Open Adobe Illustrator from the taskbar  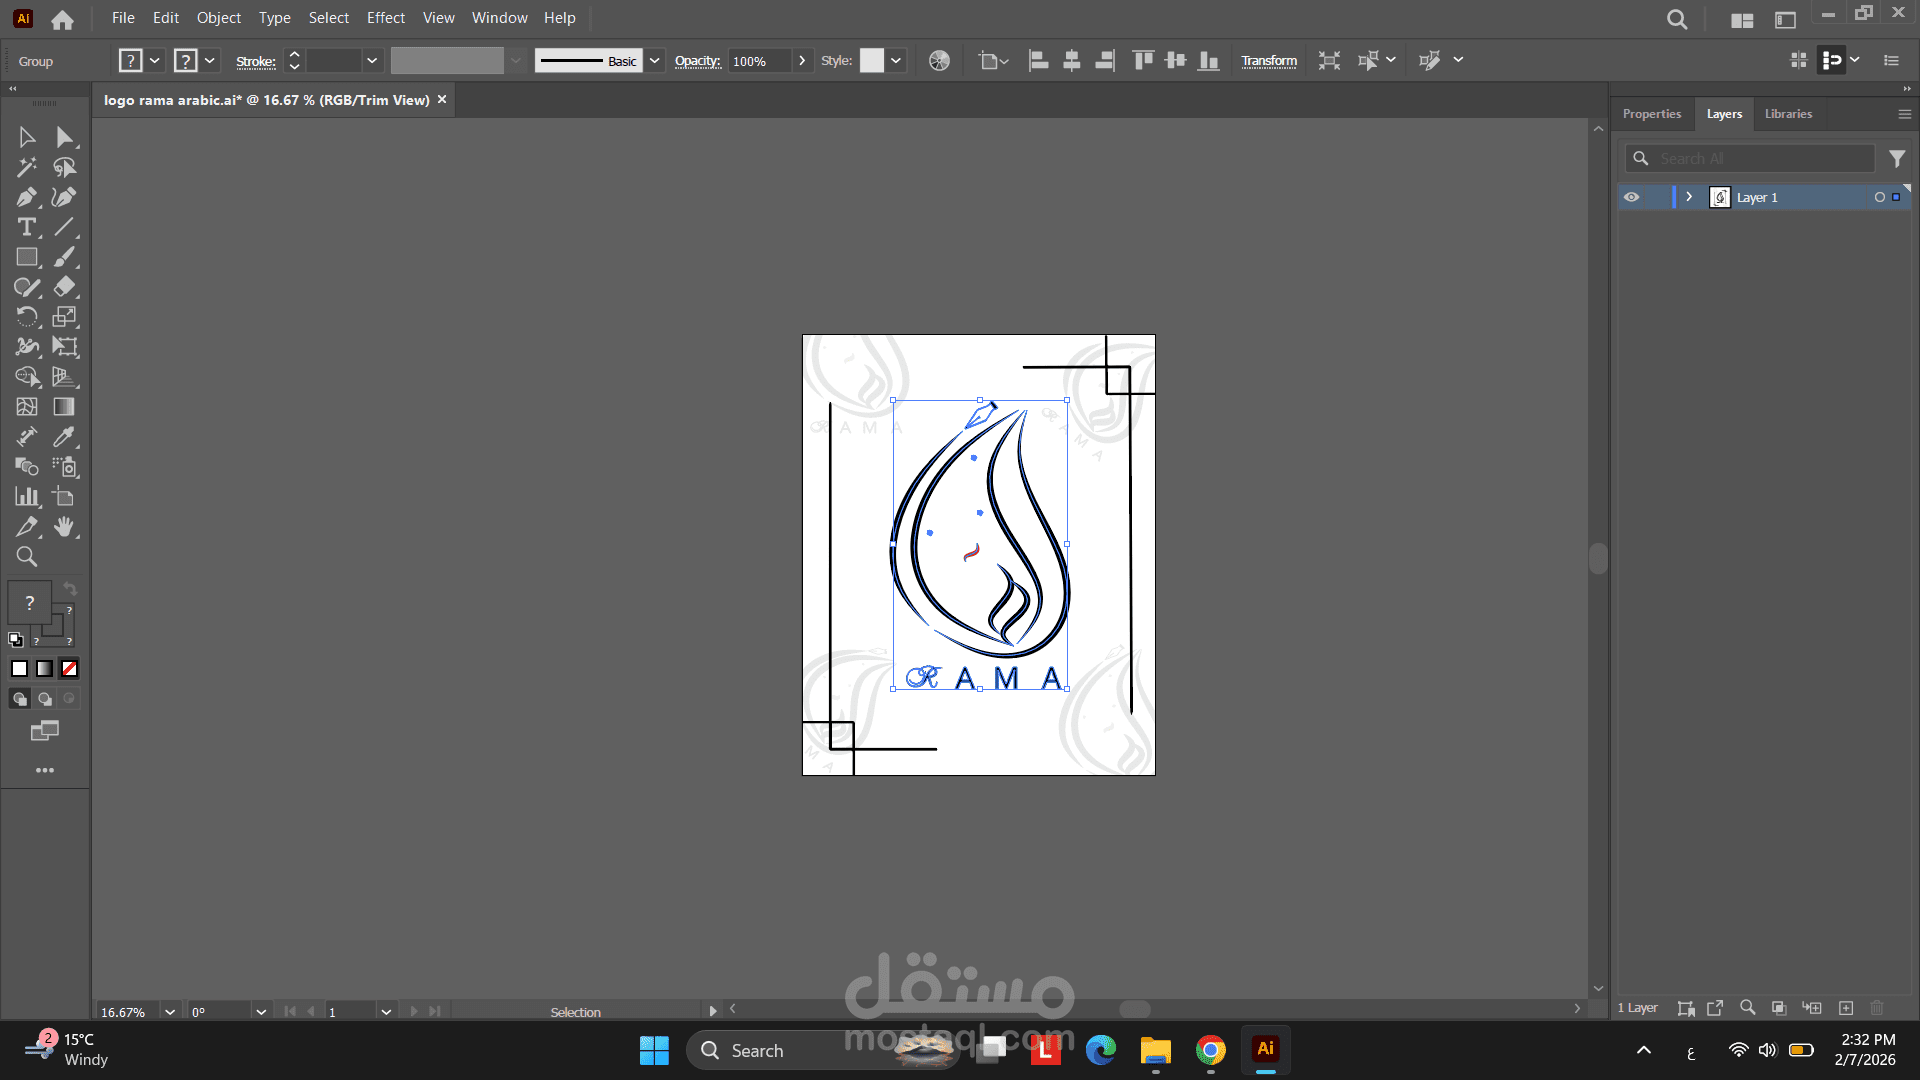[1265, 1050]
